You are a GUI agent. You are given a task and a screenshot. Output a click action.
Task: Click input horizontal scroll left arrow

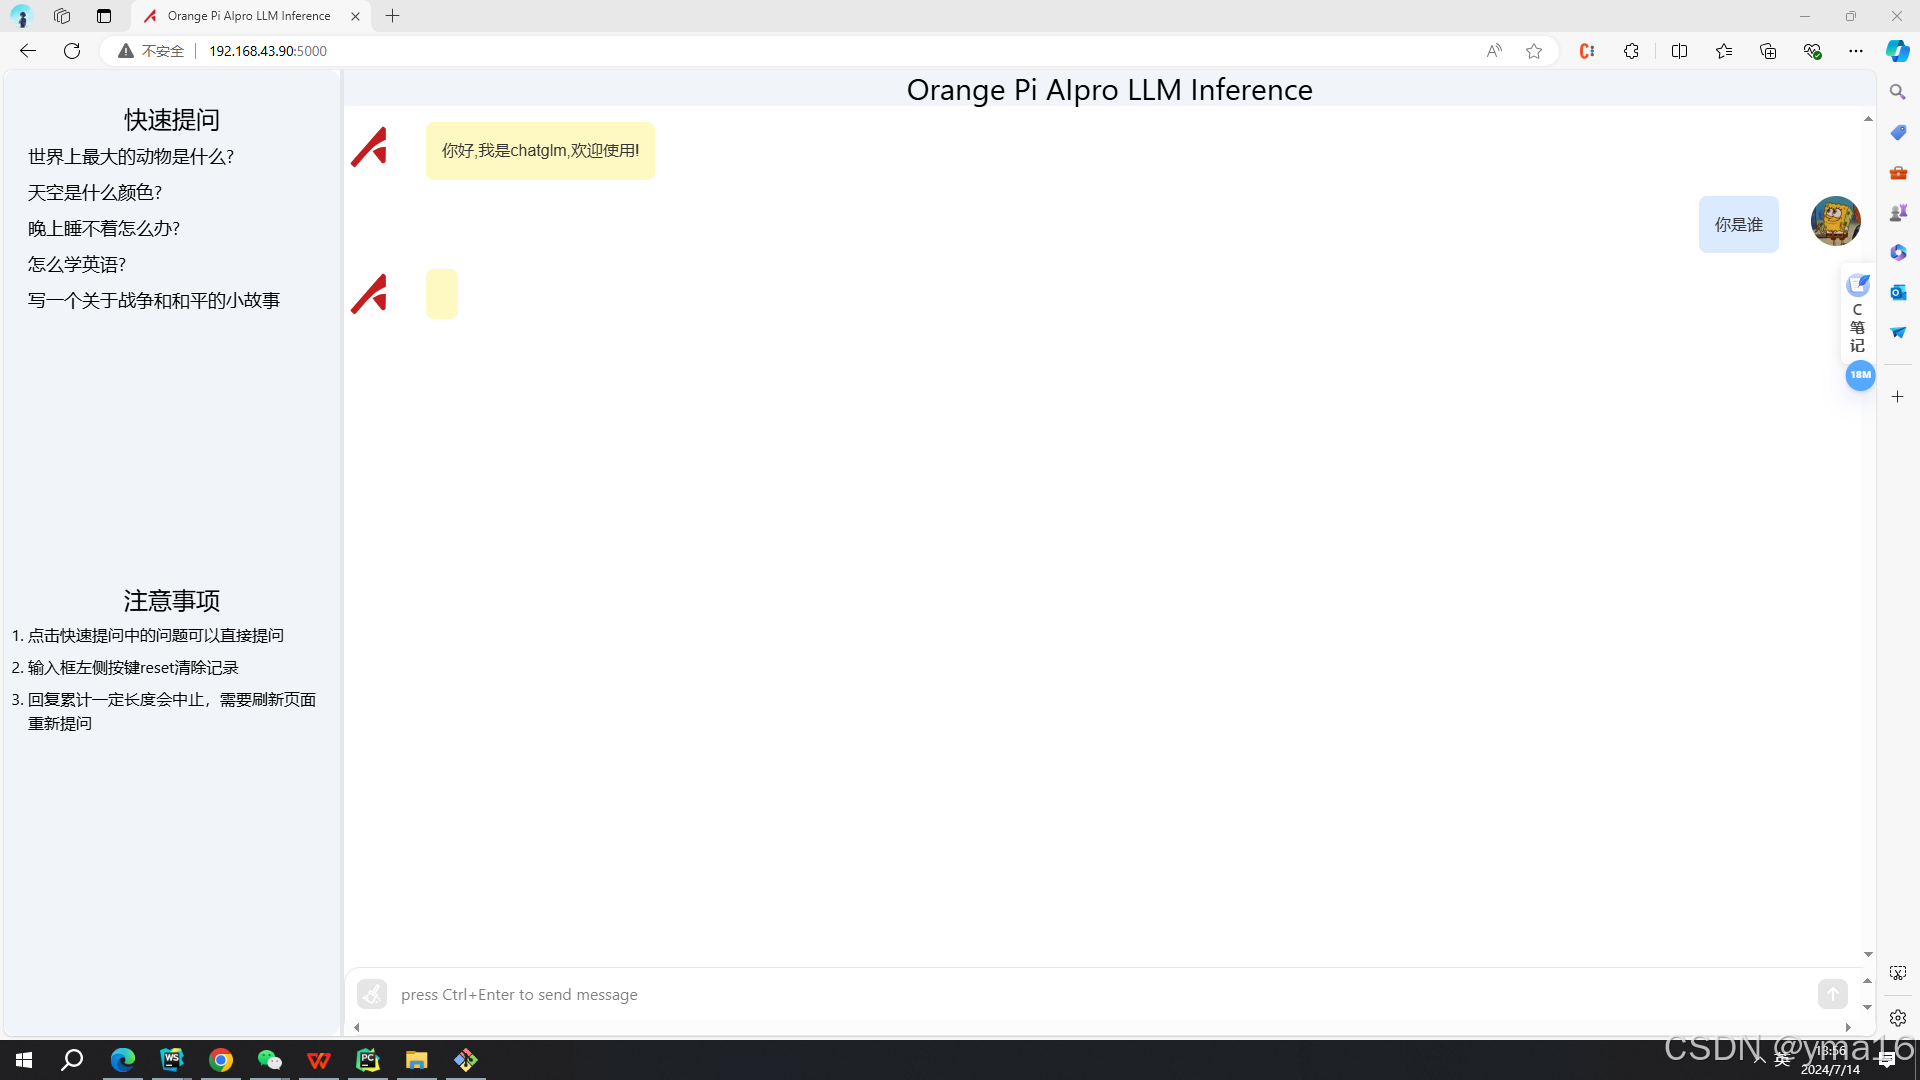coord(357,1027)
